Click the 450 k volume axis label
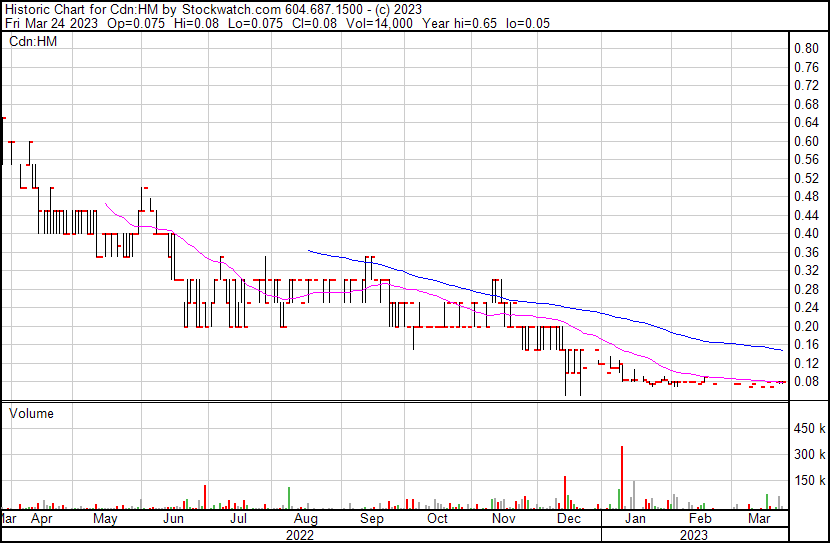 click(x=809, y=429)
